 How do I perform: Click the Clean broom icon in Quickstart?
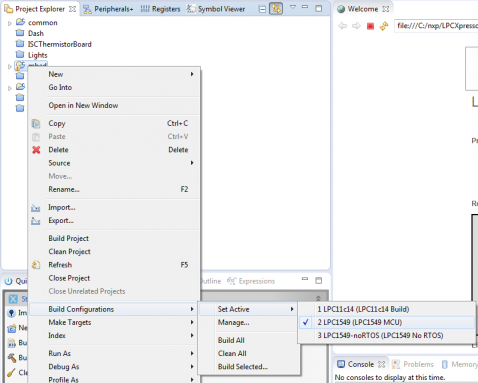[x=11, y=373]
